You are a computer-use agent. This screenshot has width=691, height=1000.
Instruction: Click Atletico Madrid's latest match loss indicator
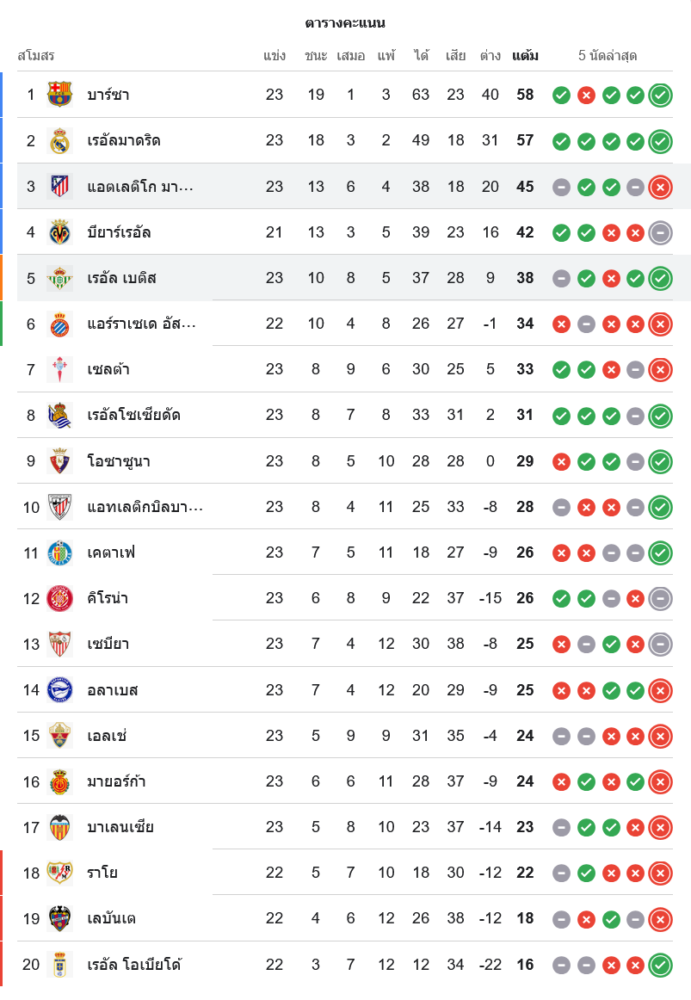pos(660,187)
